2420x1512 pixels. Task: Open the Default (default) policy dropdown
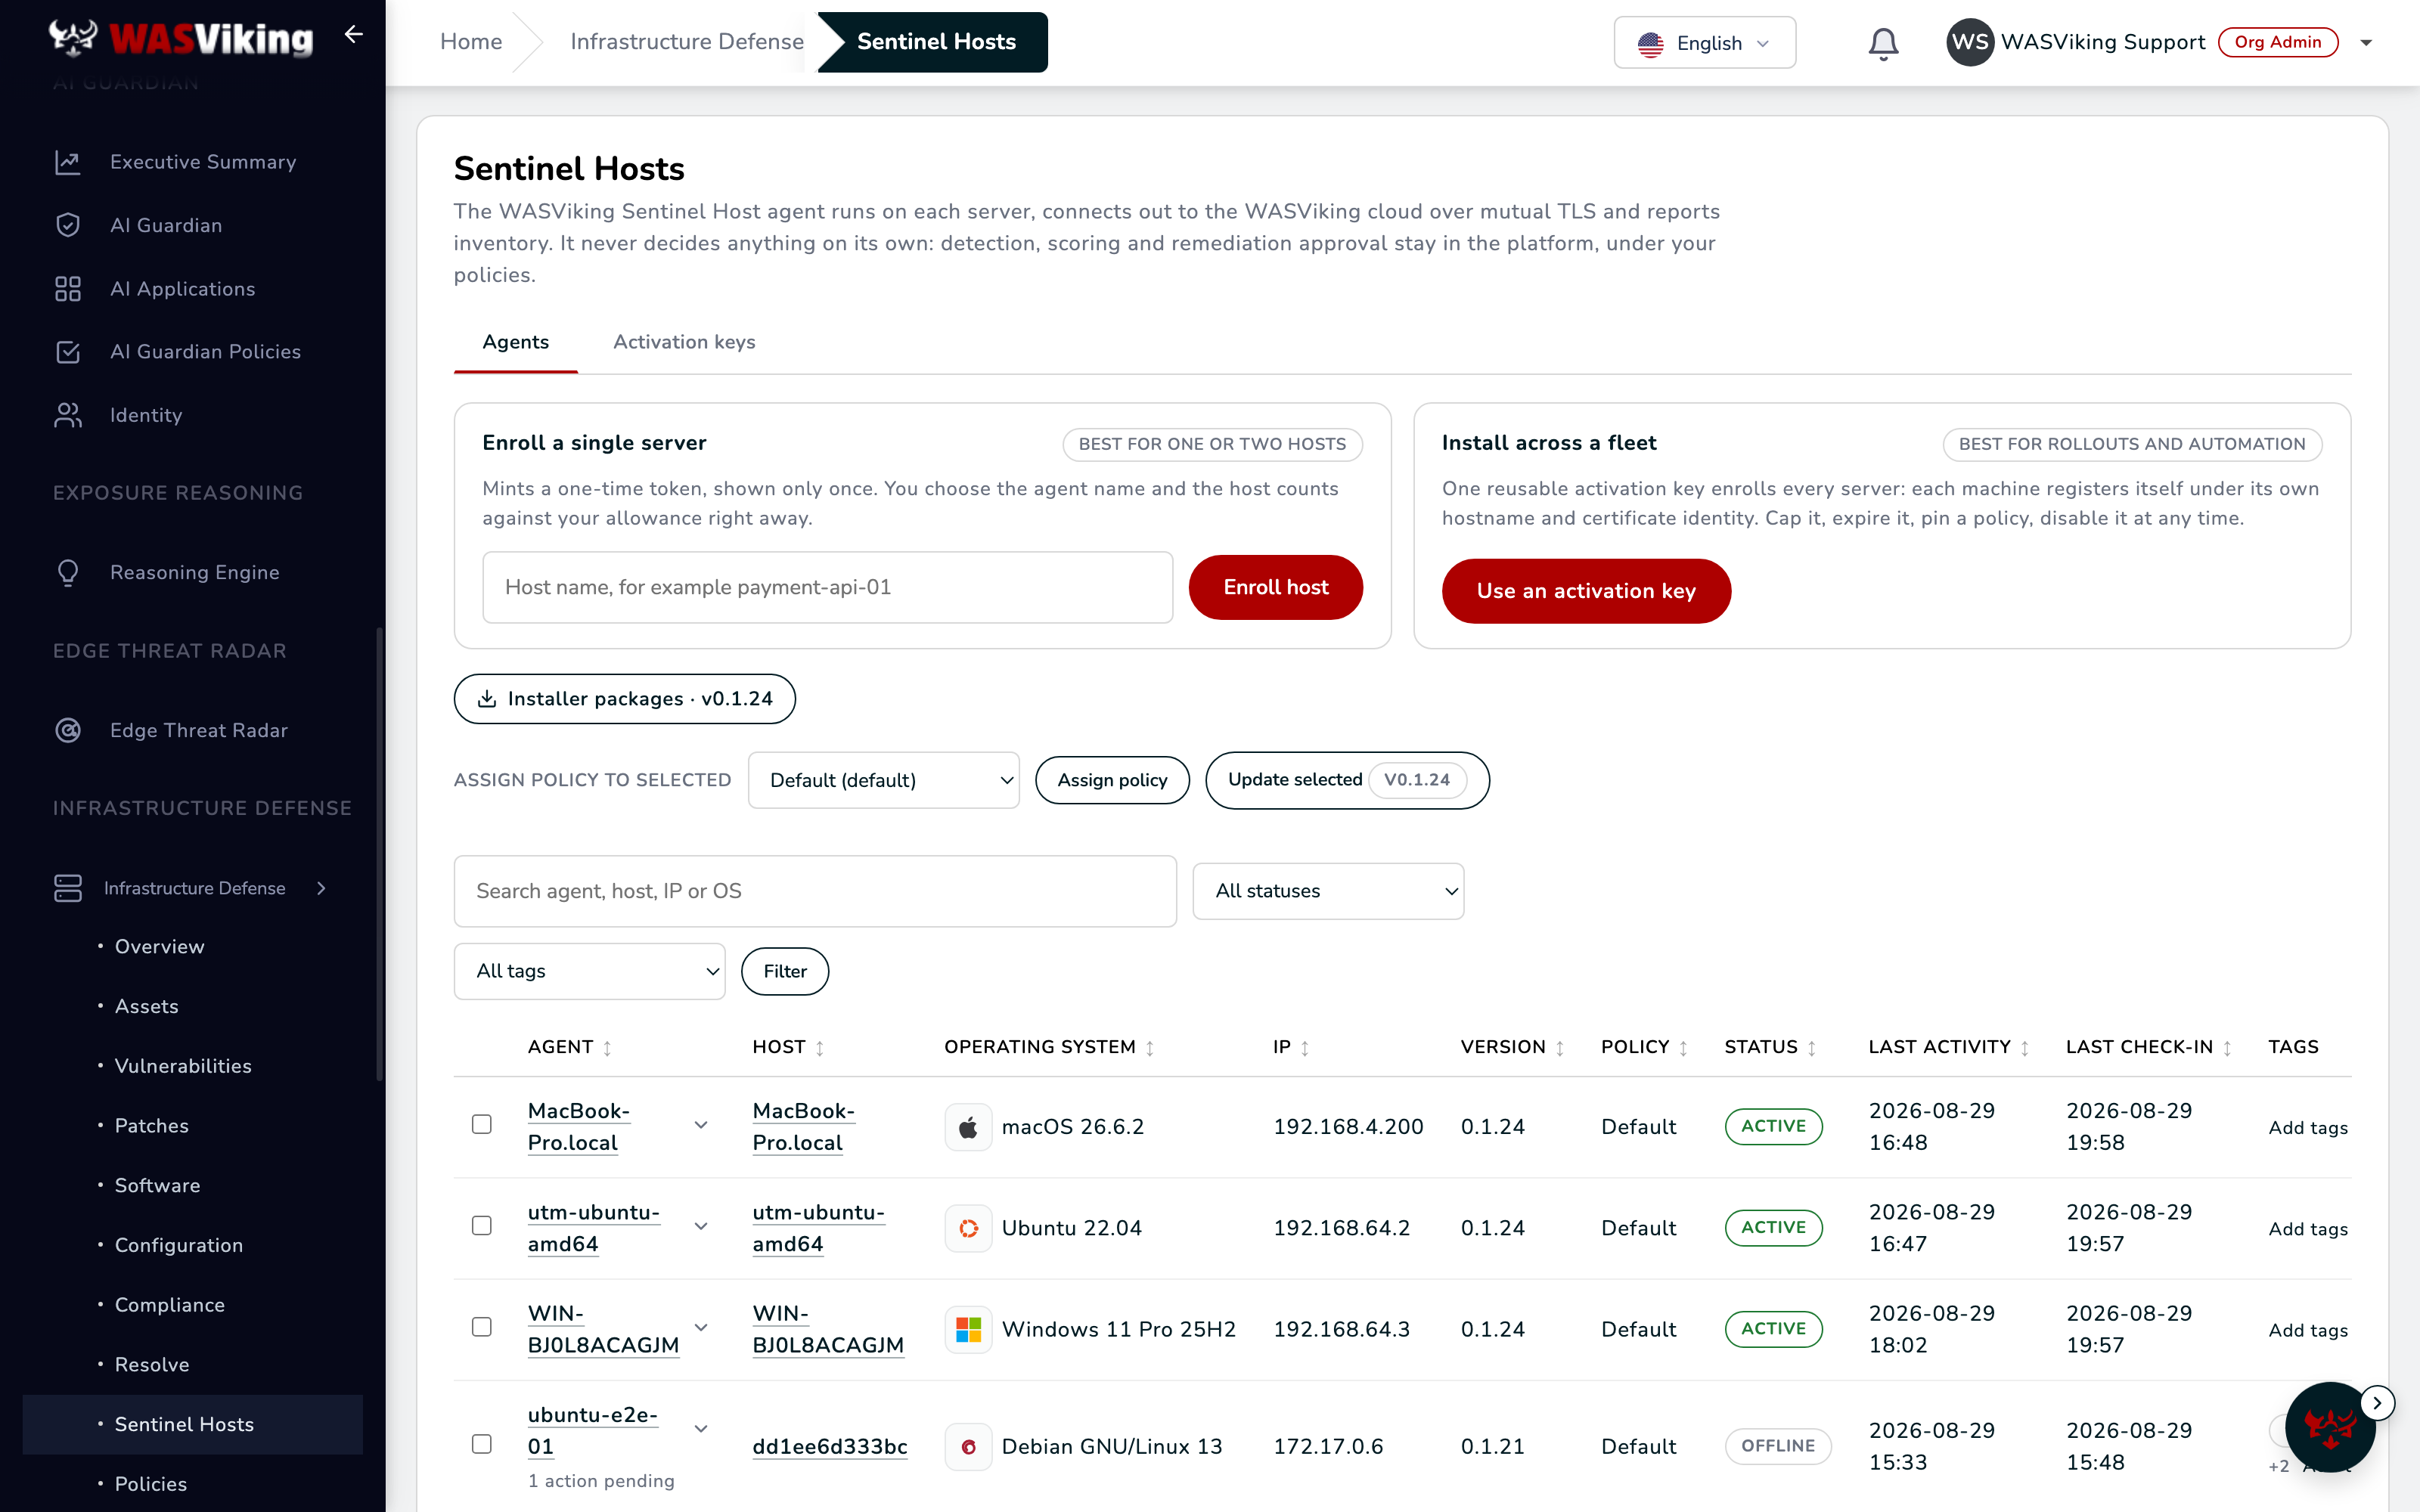coord(883,780)
